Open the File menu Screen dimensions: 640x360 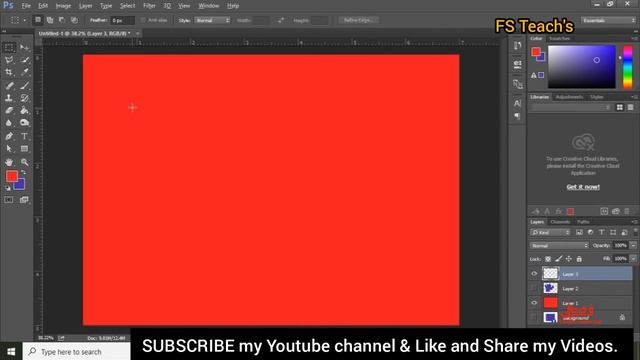[26, 6]
